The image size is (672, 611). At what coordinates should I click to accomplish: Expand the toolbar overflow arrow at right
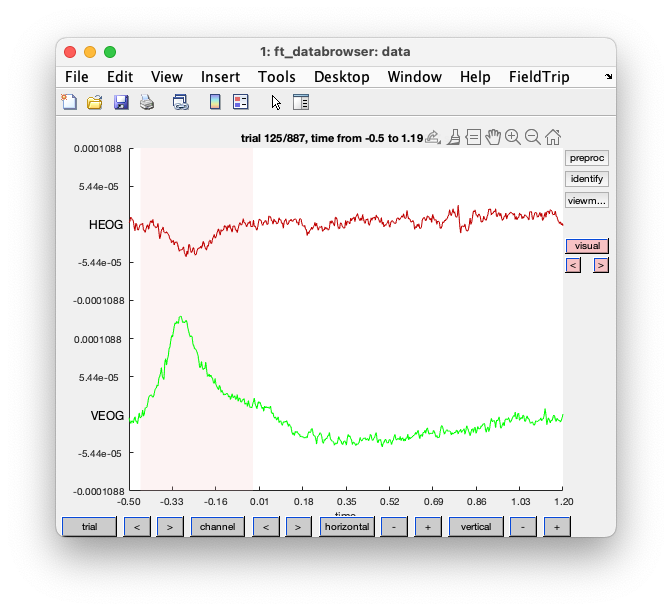609,76
